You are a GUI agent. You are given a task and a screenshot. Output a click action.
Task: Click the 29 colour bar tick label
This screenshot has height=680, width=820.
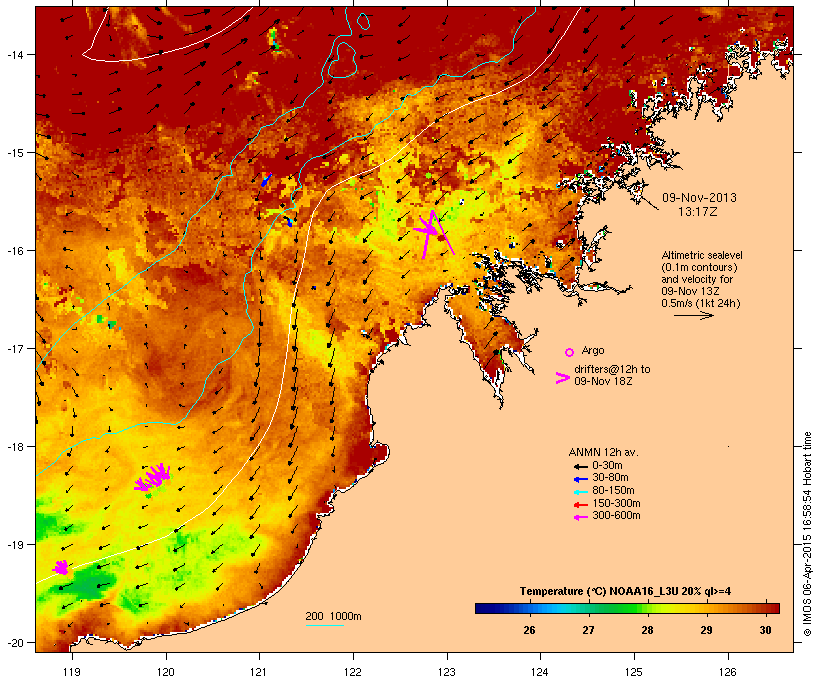click(706, 630)
